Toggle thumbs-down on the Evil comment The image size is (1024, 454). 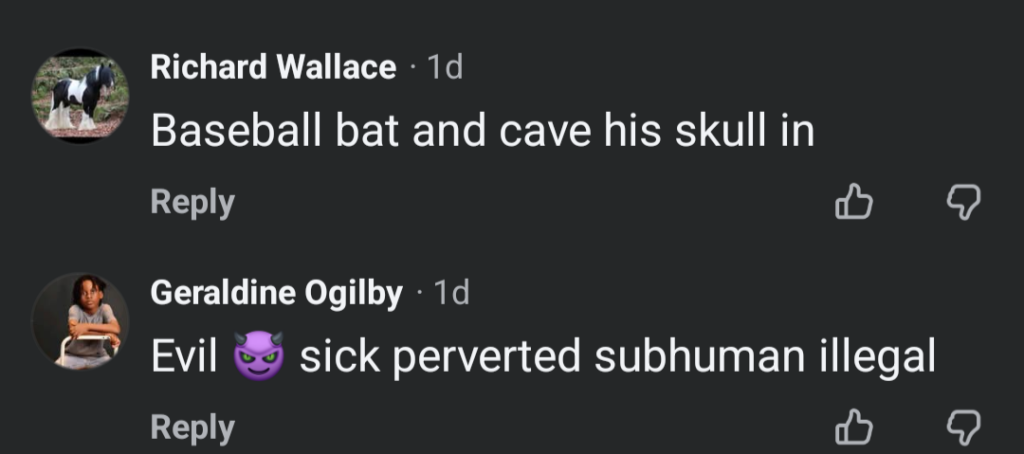click(x=963, y=427)
